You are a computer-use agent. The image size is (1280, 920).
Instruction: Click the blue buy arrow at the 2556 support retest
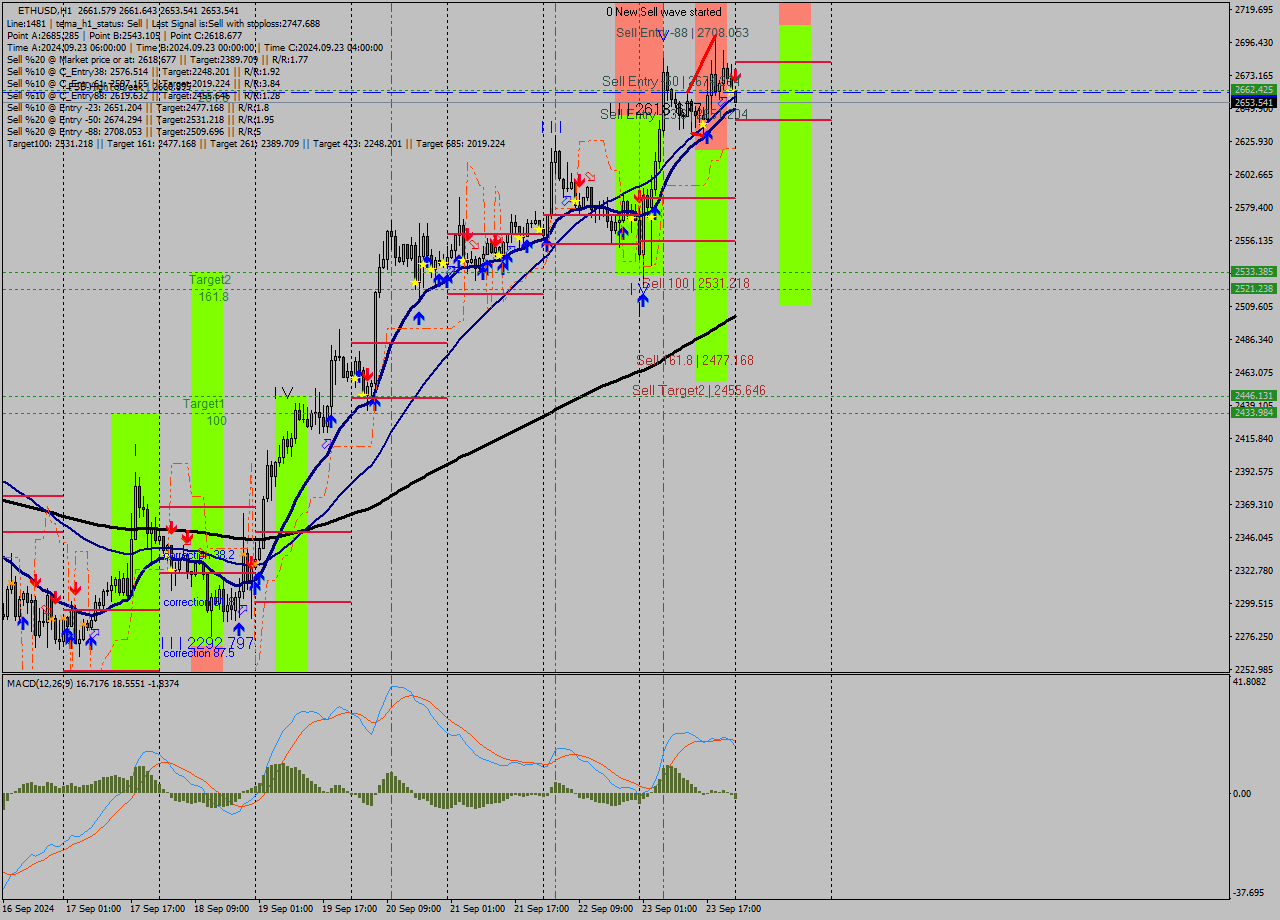click(546, 243)
